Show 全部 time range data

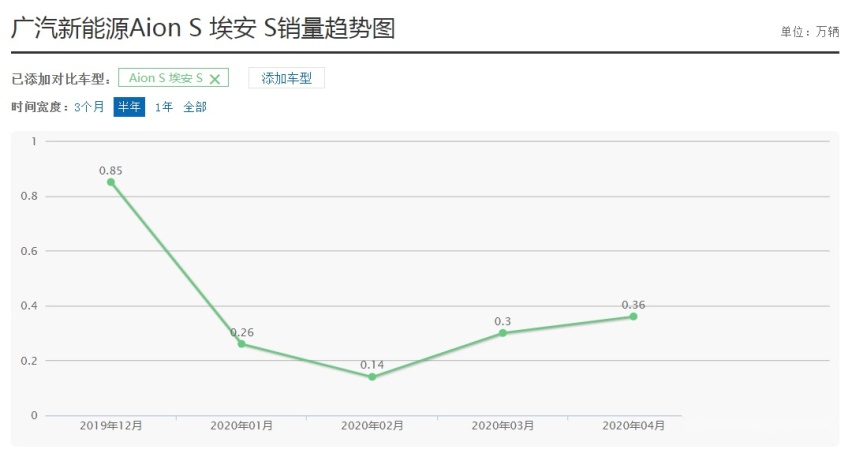[x=195, y=107]
